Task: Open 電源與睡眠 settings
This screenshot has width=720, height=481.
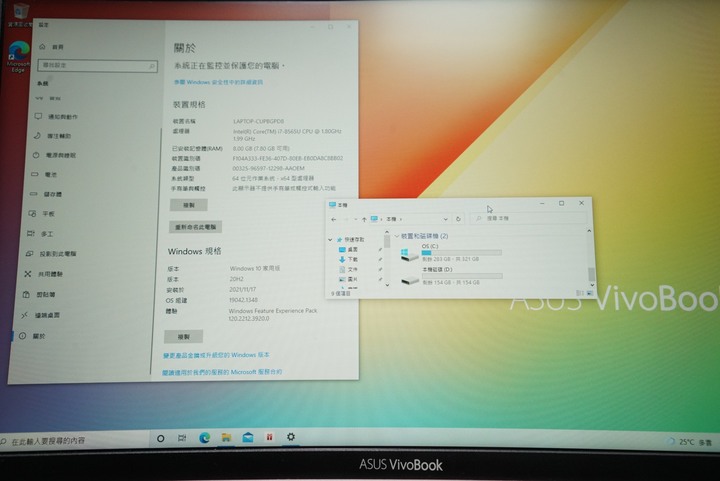Action: (54, 155)
